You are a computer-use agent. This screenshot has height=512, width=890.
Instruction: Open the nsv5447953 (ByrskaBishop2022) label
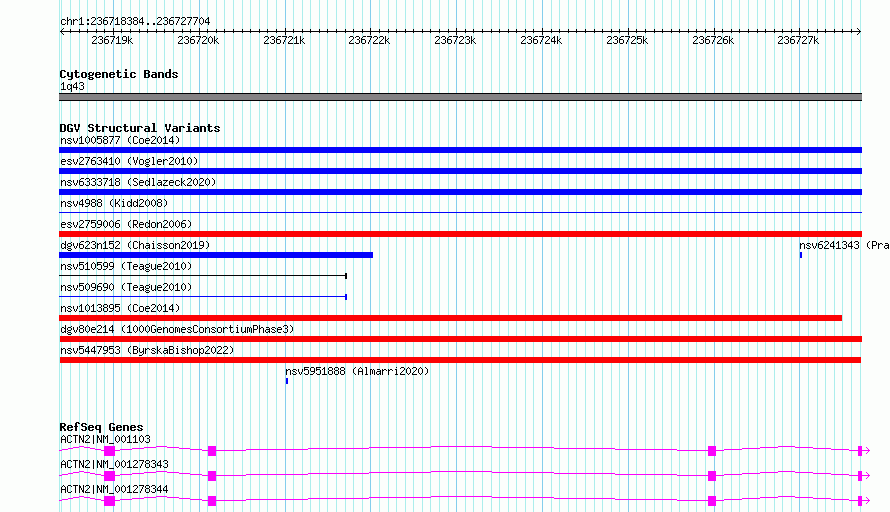tap(147, 350)
